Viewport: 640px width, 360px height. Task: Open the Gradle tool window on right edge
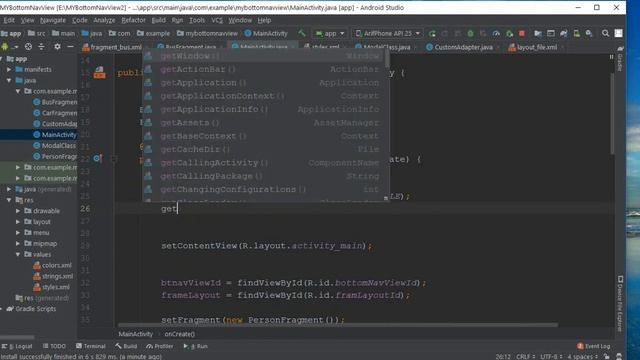pyautogui.click(x=620, y=60)
